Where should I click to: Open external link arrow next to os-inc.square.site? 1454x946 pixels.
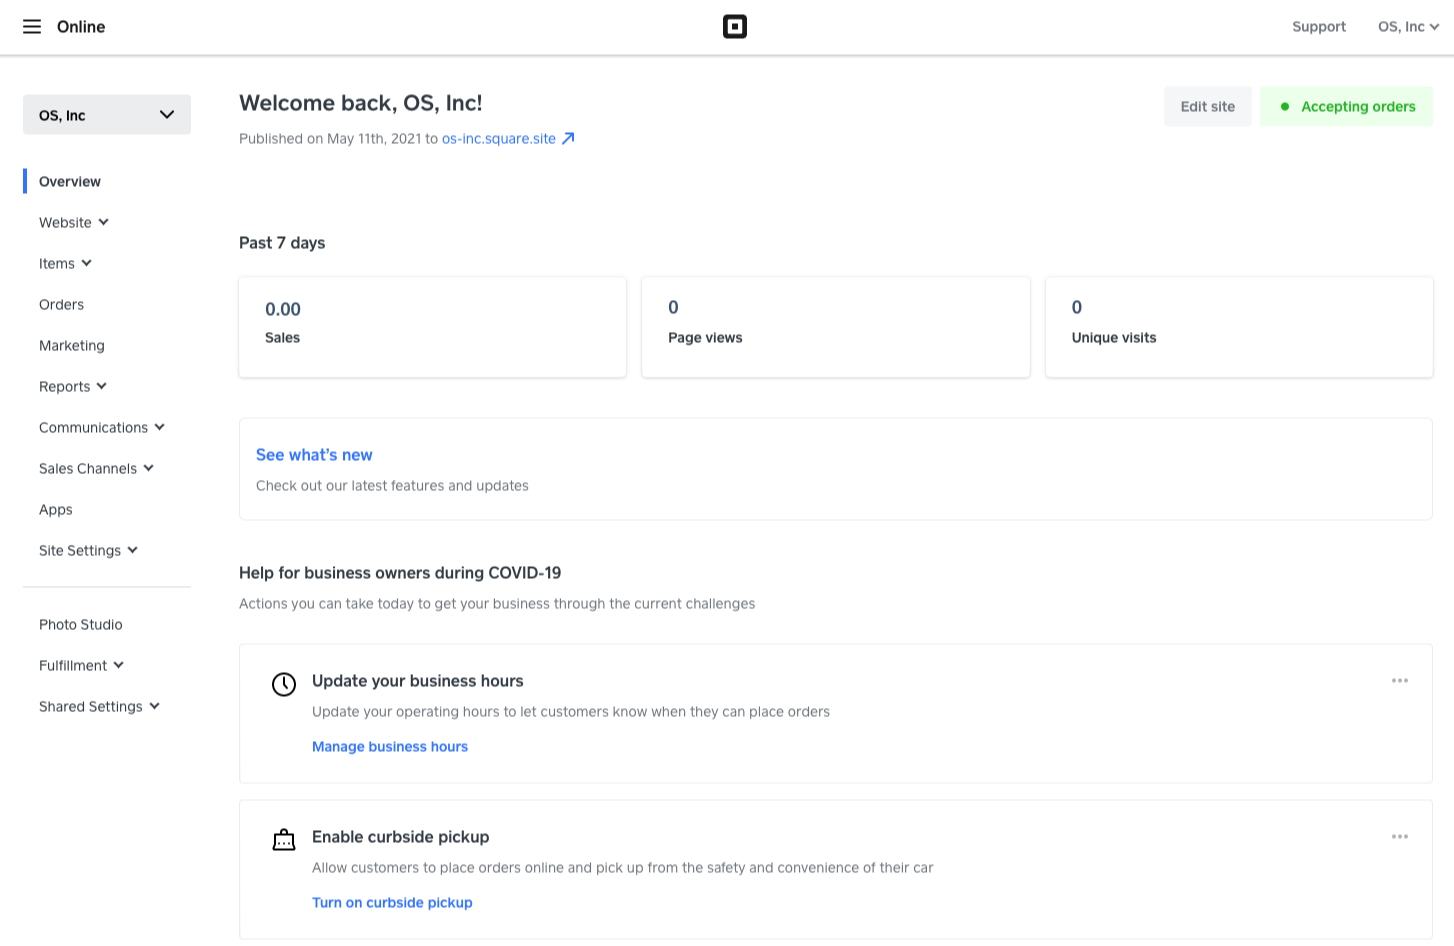click(x=568, y=139)
